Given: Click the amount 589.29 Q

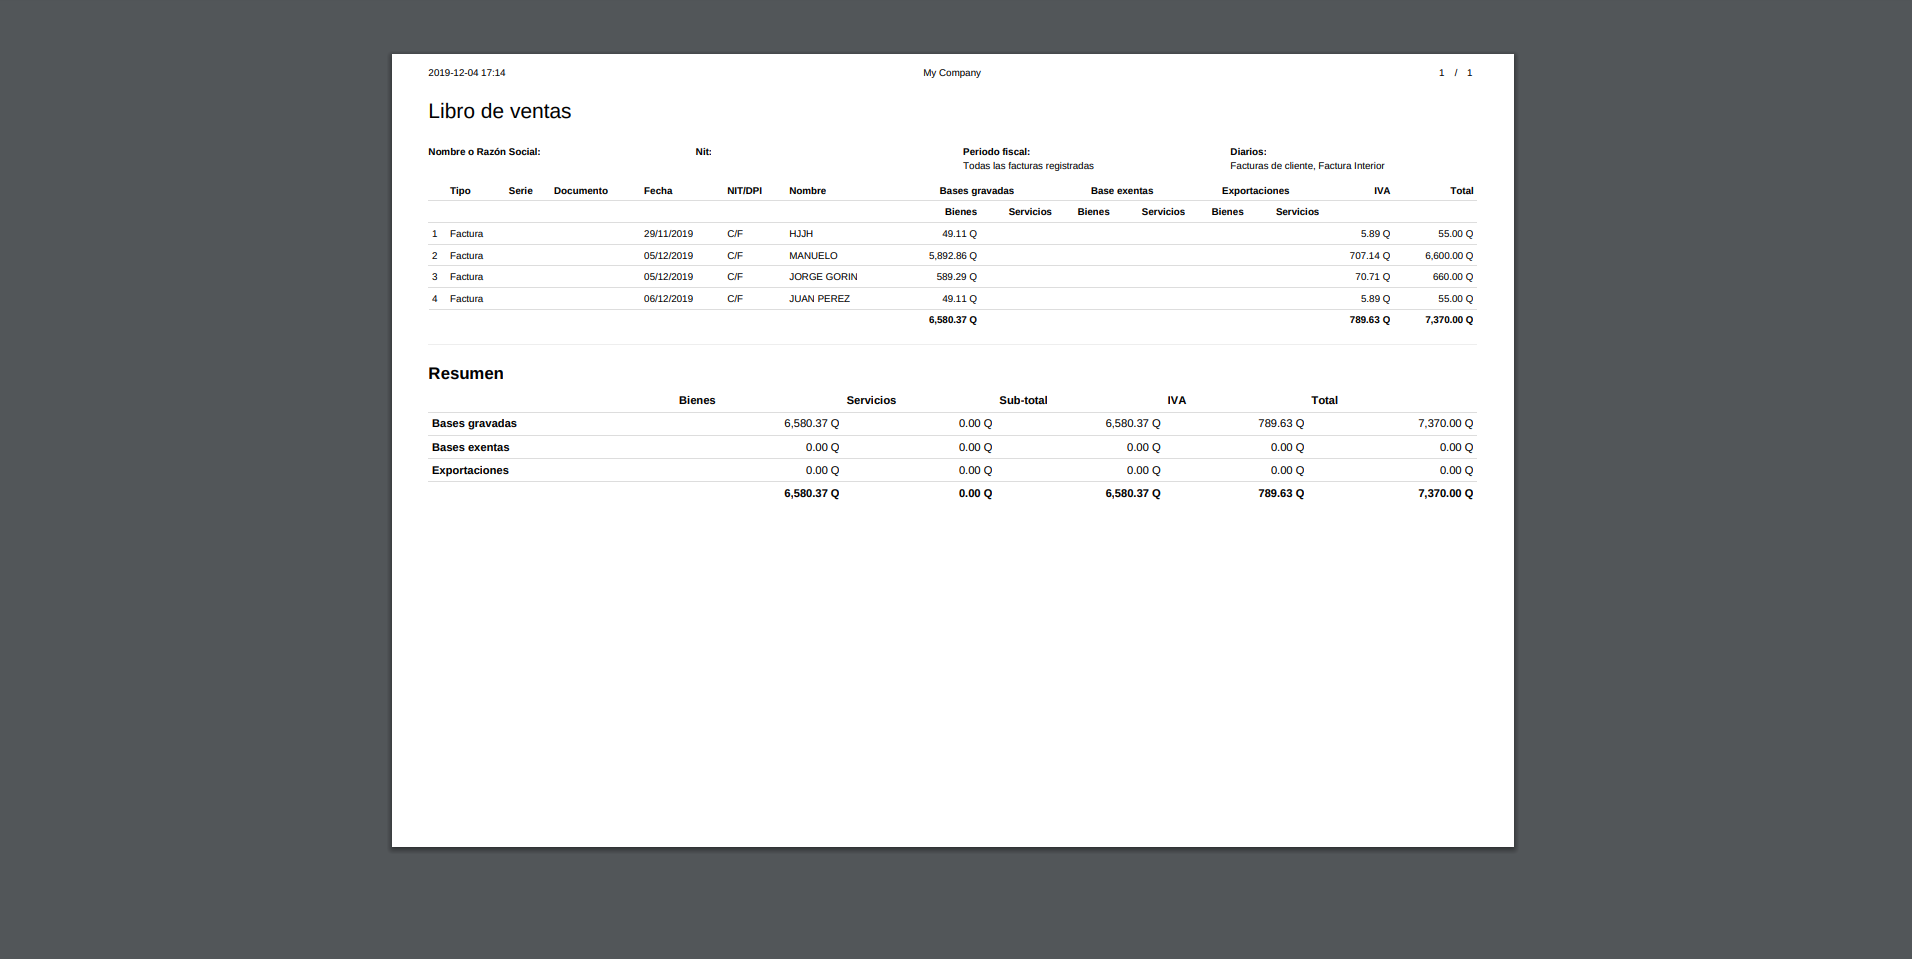Looking at the screenshot, I should (x=957, y=277).
